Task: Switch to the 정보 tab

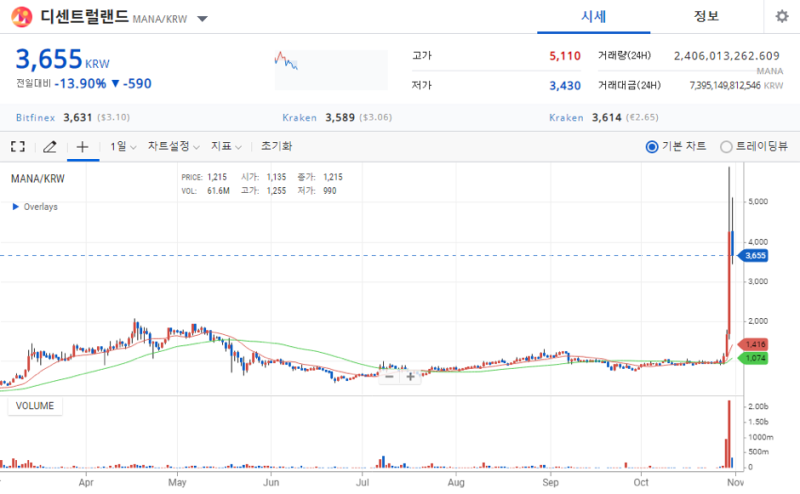Action: pyautogui.click(x=706, y=17)
